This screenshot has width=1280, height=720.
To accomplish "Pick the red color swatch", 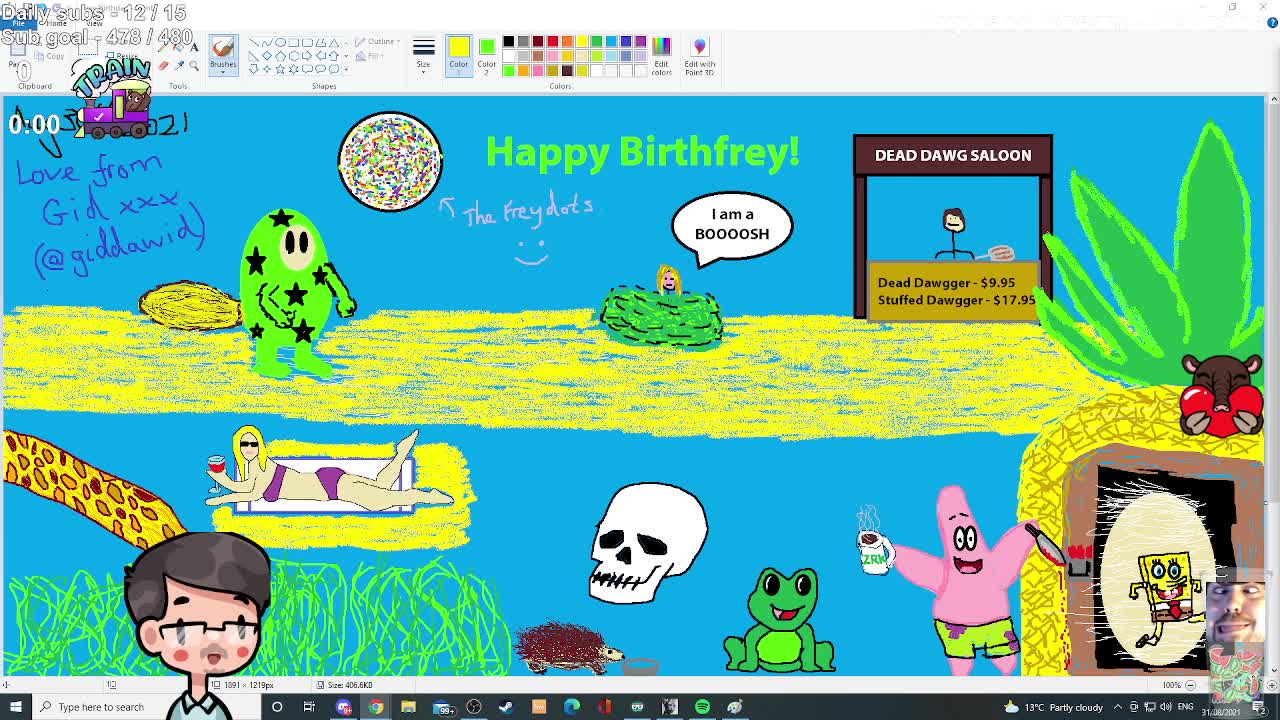I will pos(552,42).
